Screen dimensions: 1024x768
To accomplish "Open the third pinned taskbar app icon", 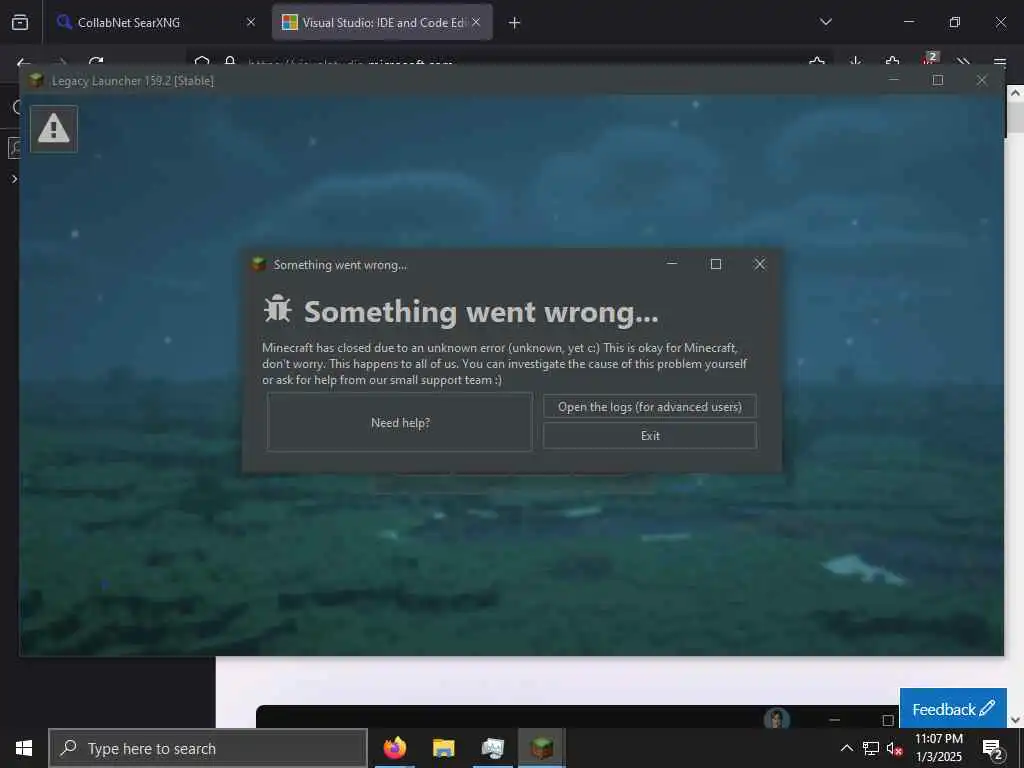I will click(492, 748).
